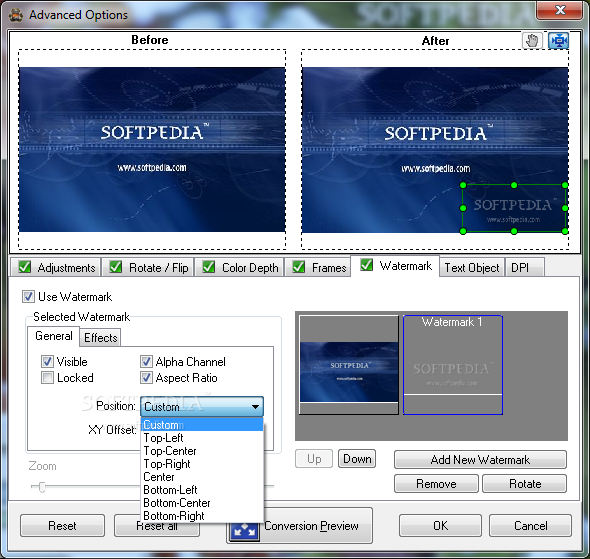Switch to the Effects sub-tab
This screenshot has width=590, height=559.
pos(100,337)
